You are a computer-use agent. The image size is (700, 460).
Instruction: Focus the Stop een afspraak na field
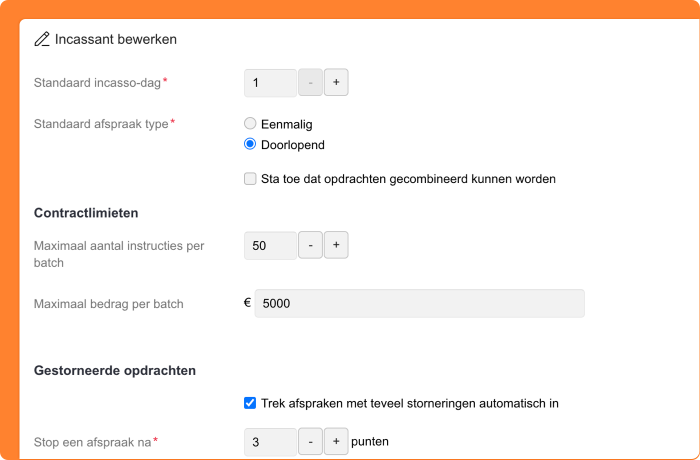pyautogui.click(x=270, y=442)
